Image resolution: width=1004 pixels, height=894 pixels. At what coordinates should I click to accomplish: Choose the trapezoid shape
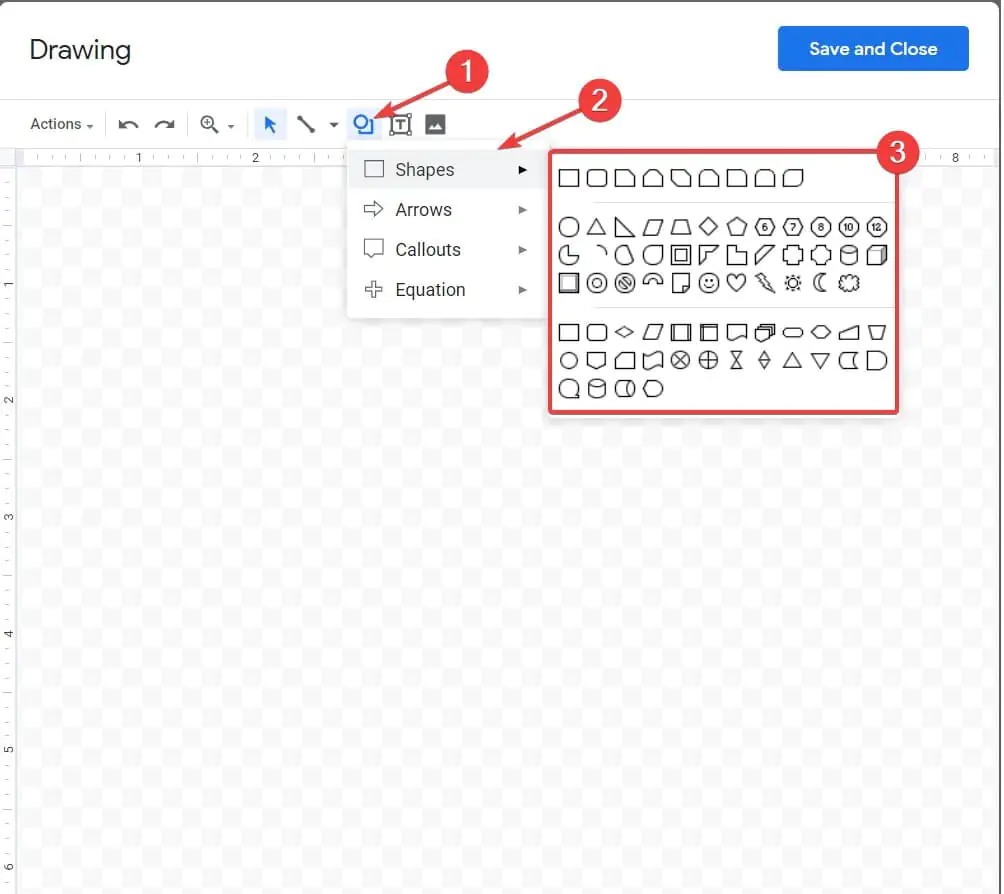(681, 227)
